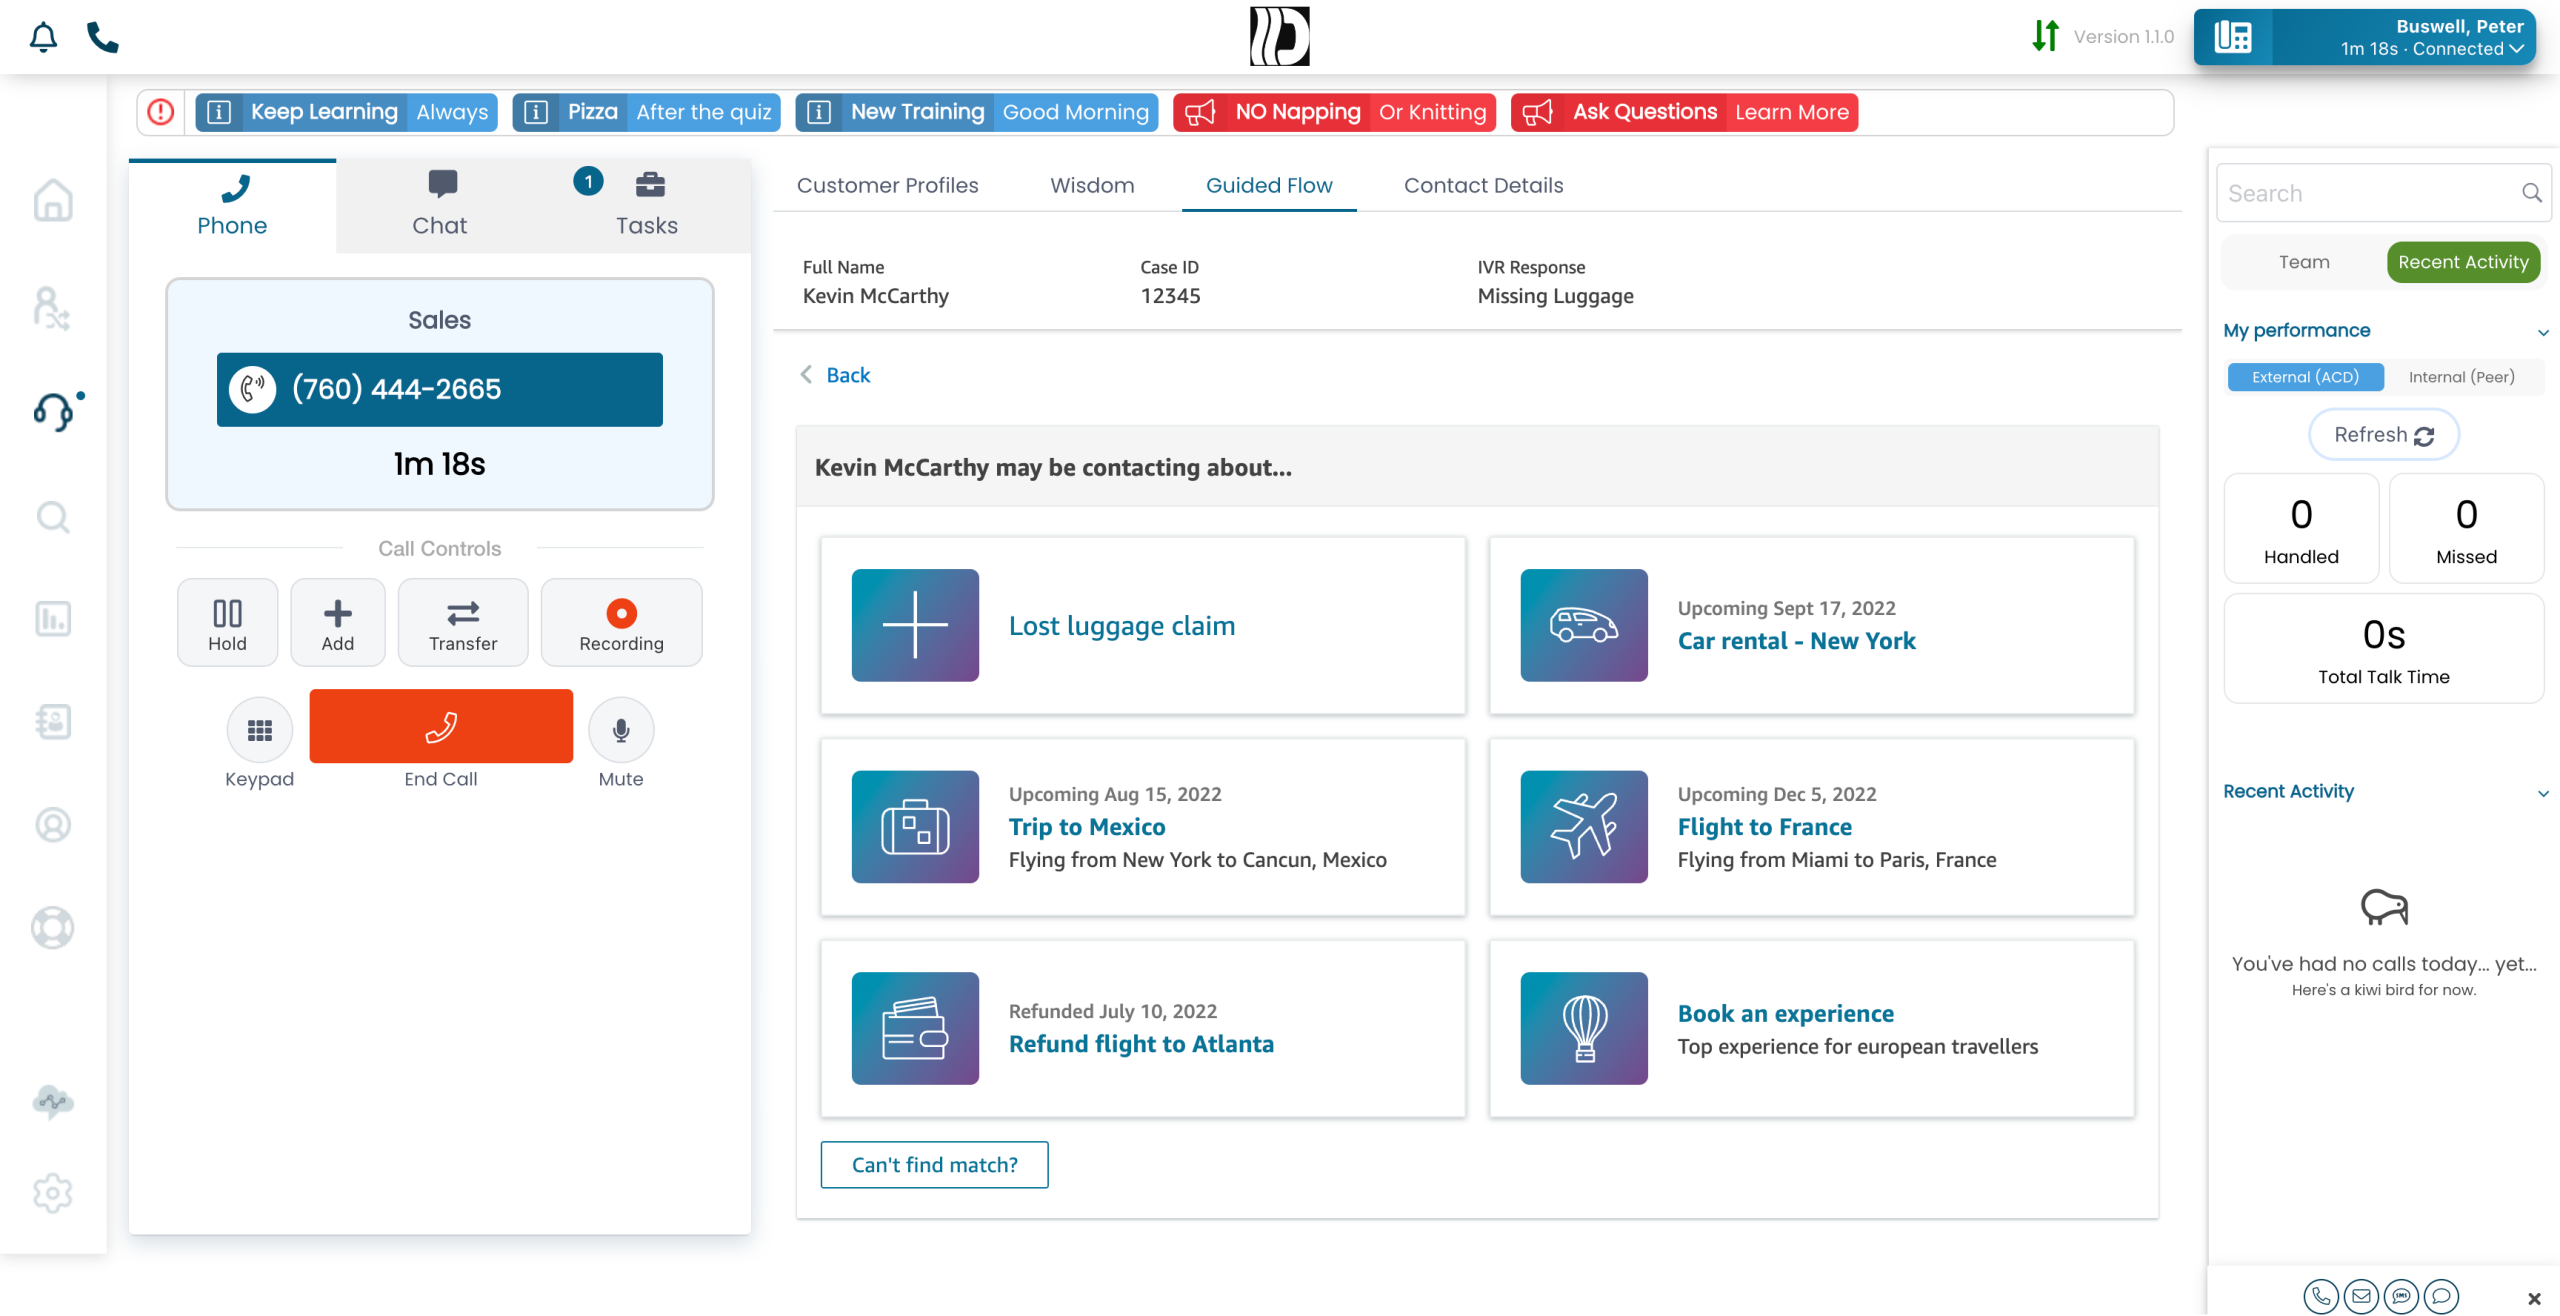This screenshot has width=2560, height=1316.
Task: Switch to Team view
Action: click(2304, 262)
